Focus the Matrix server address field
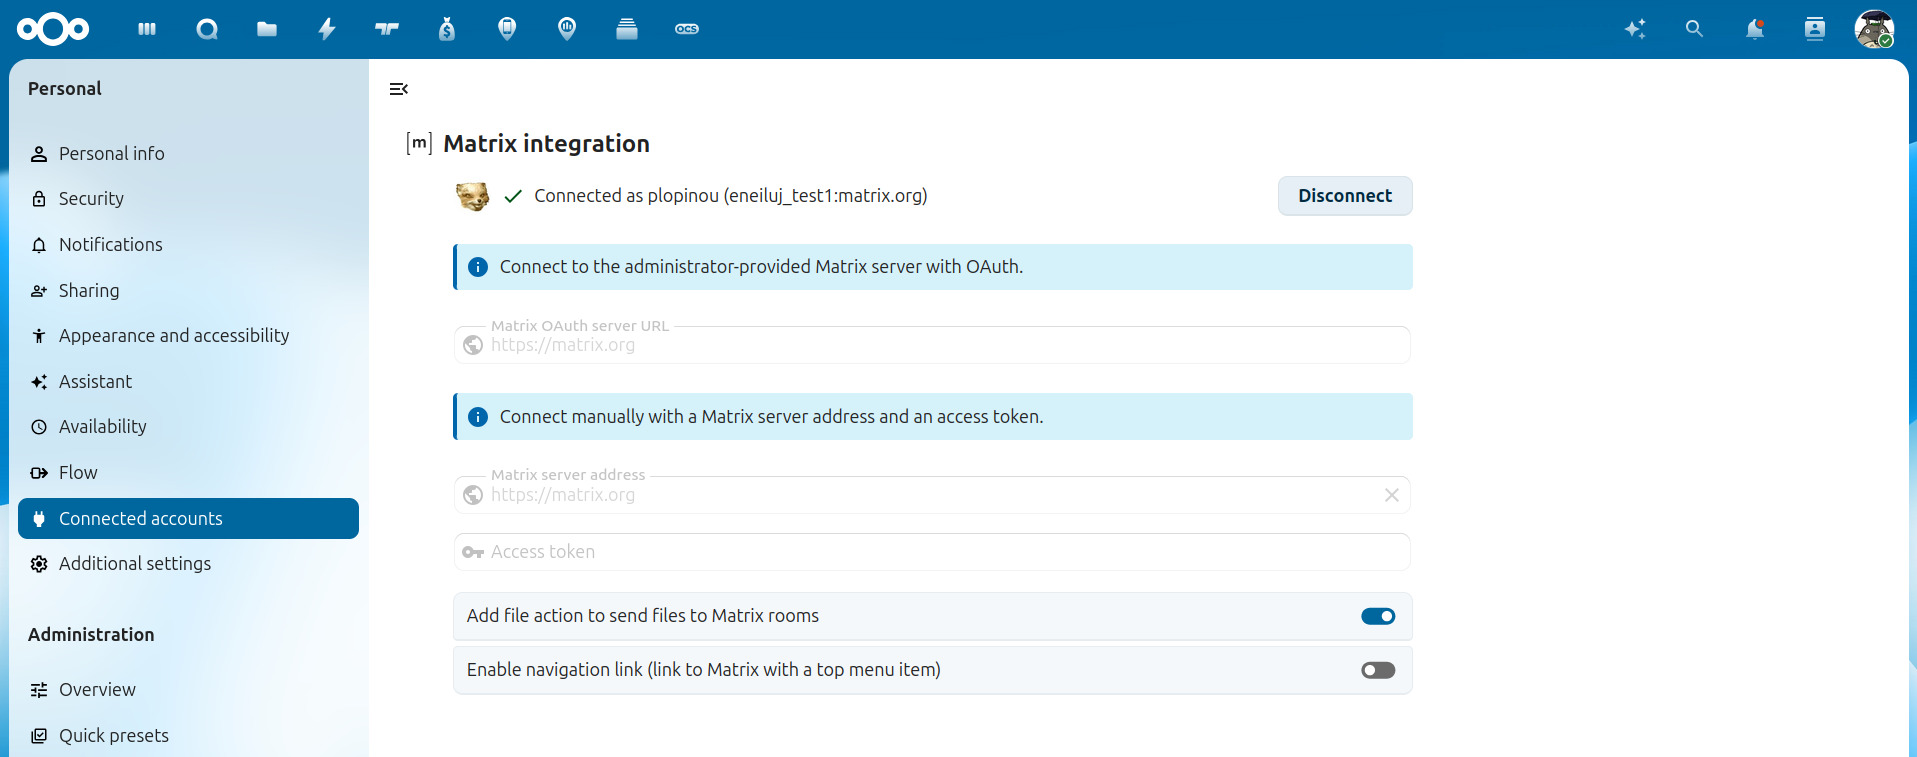Screen dimensions: 1917x757 pos(932,495)
